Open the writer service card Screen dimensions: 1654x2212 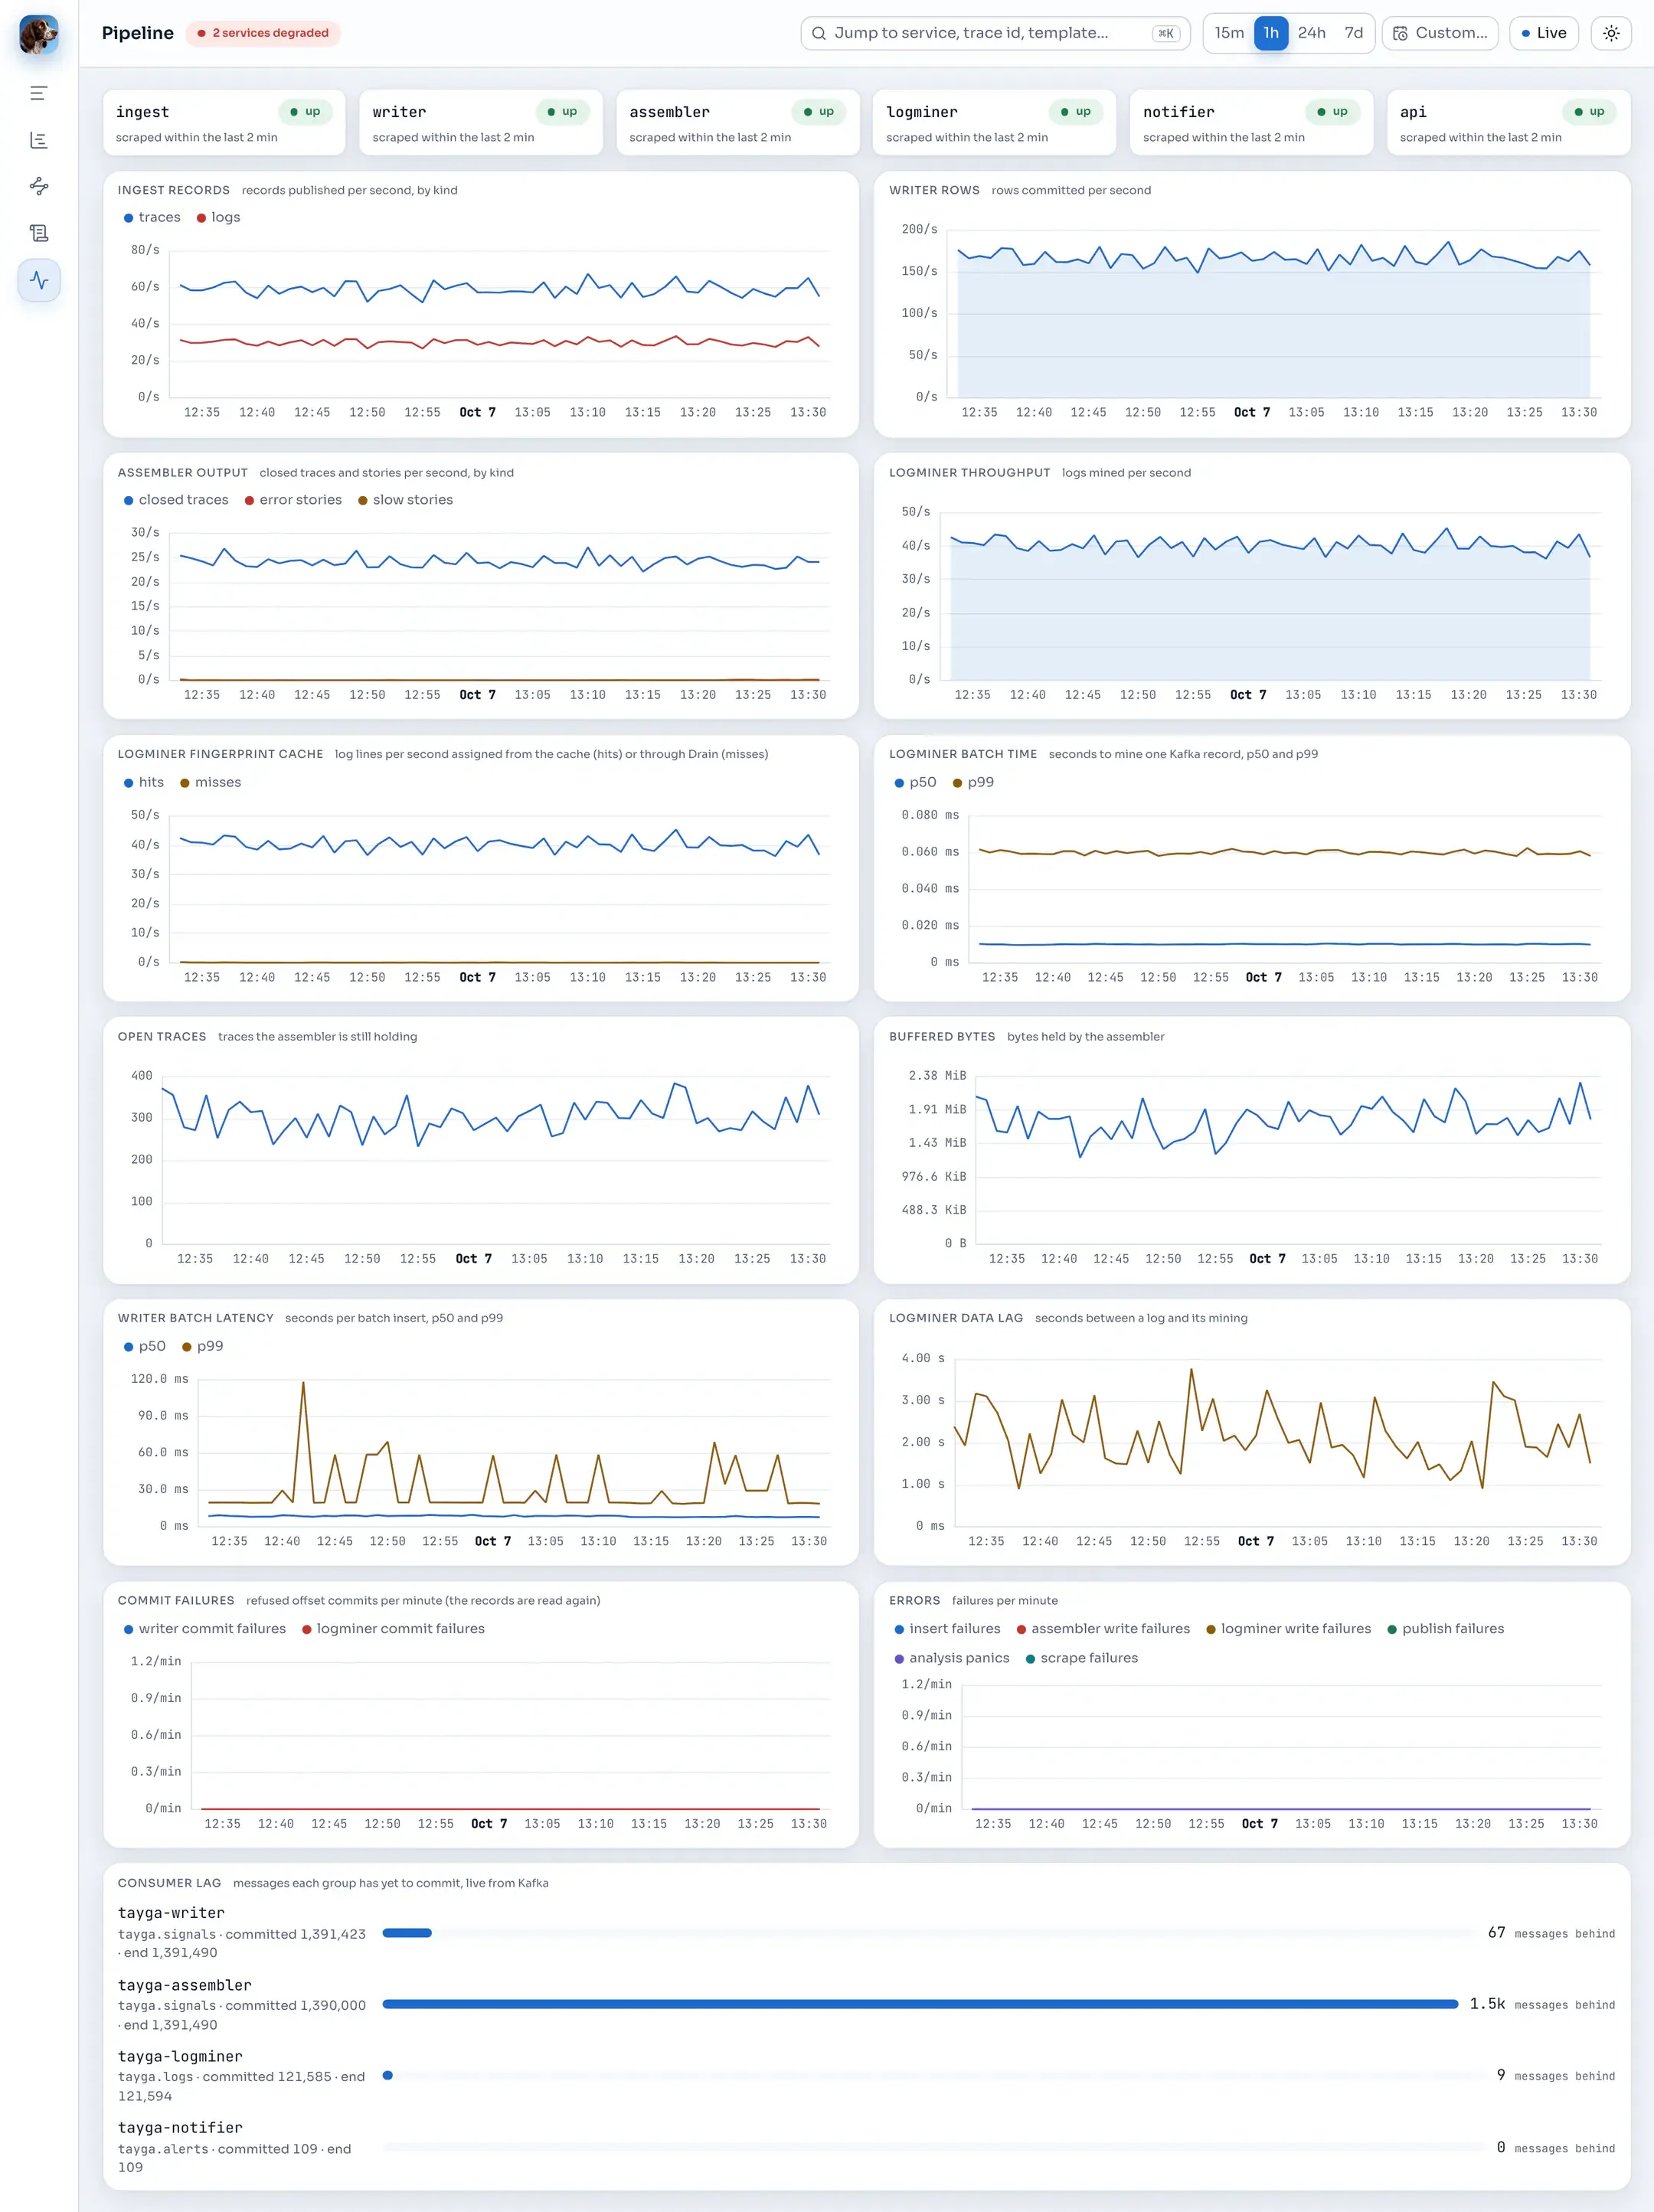pyautogui.click(x=481, y=123)
